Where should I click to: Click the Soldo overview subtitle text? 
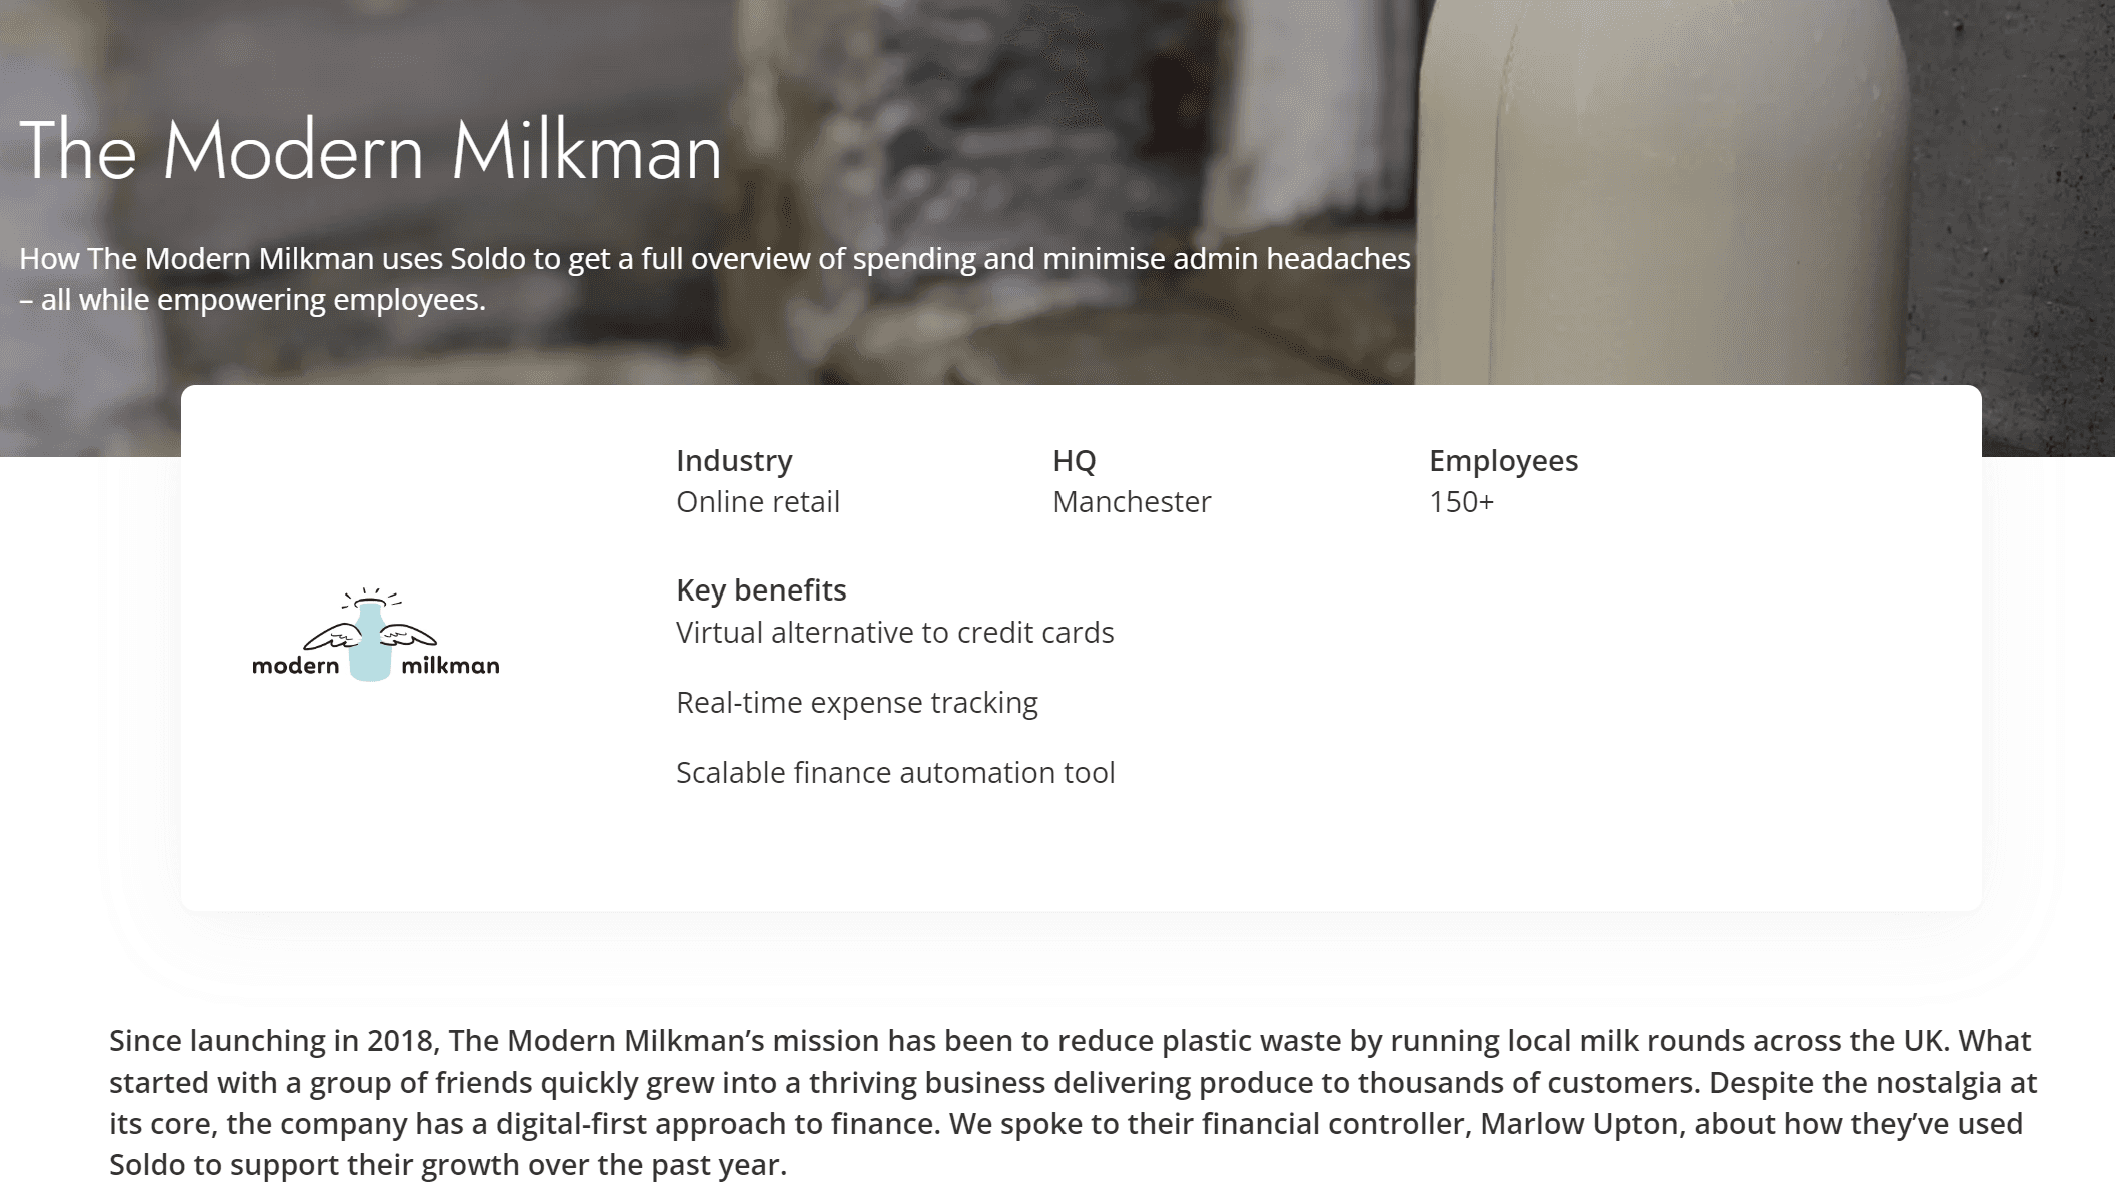pyautogui.click(x=714, y=259)
